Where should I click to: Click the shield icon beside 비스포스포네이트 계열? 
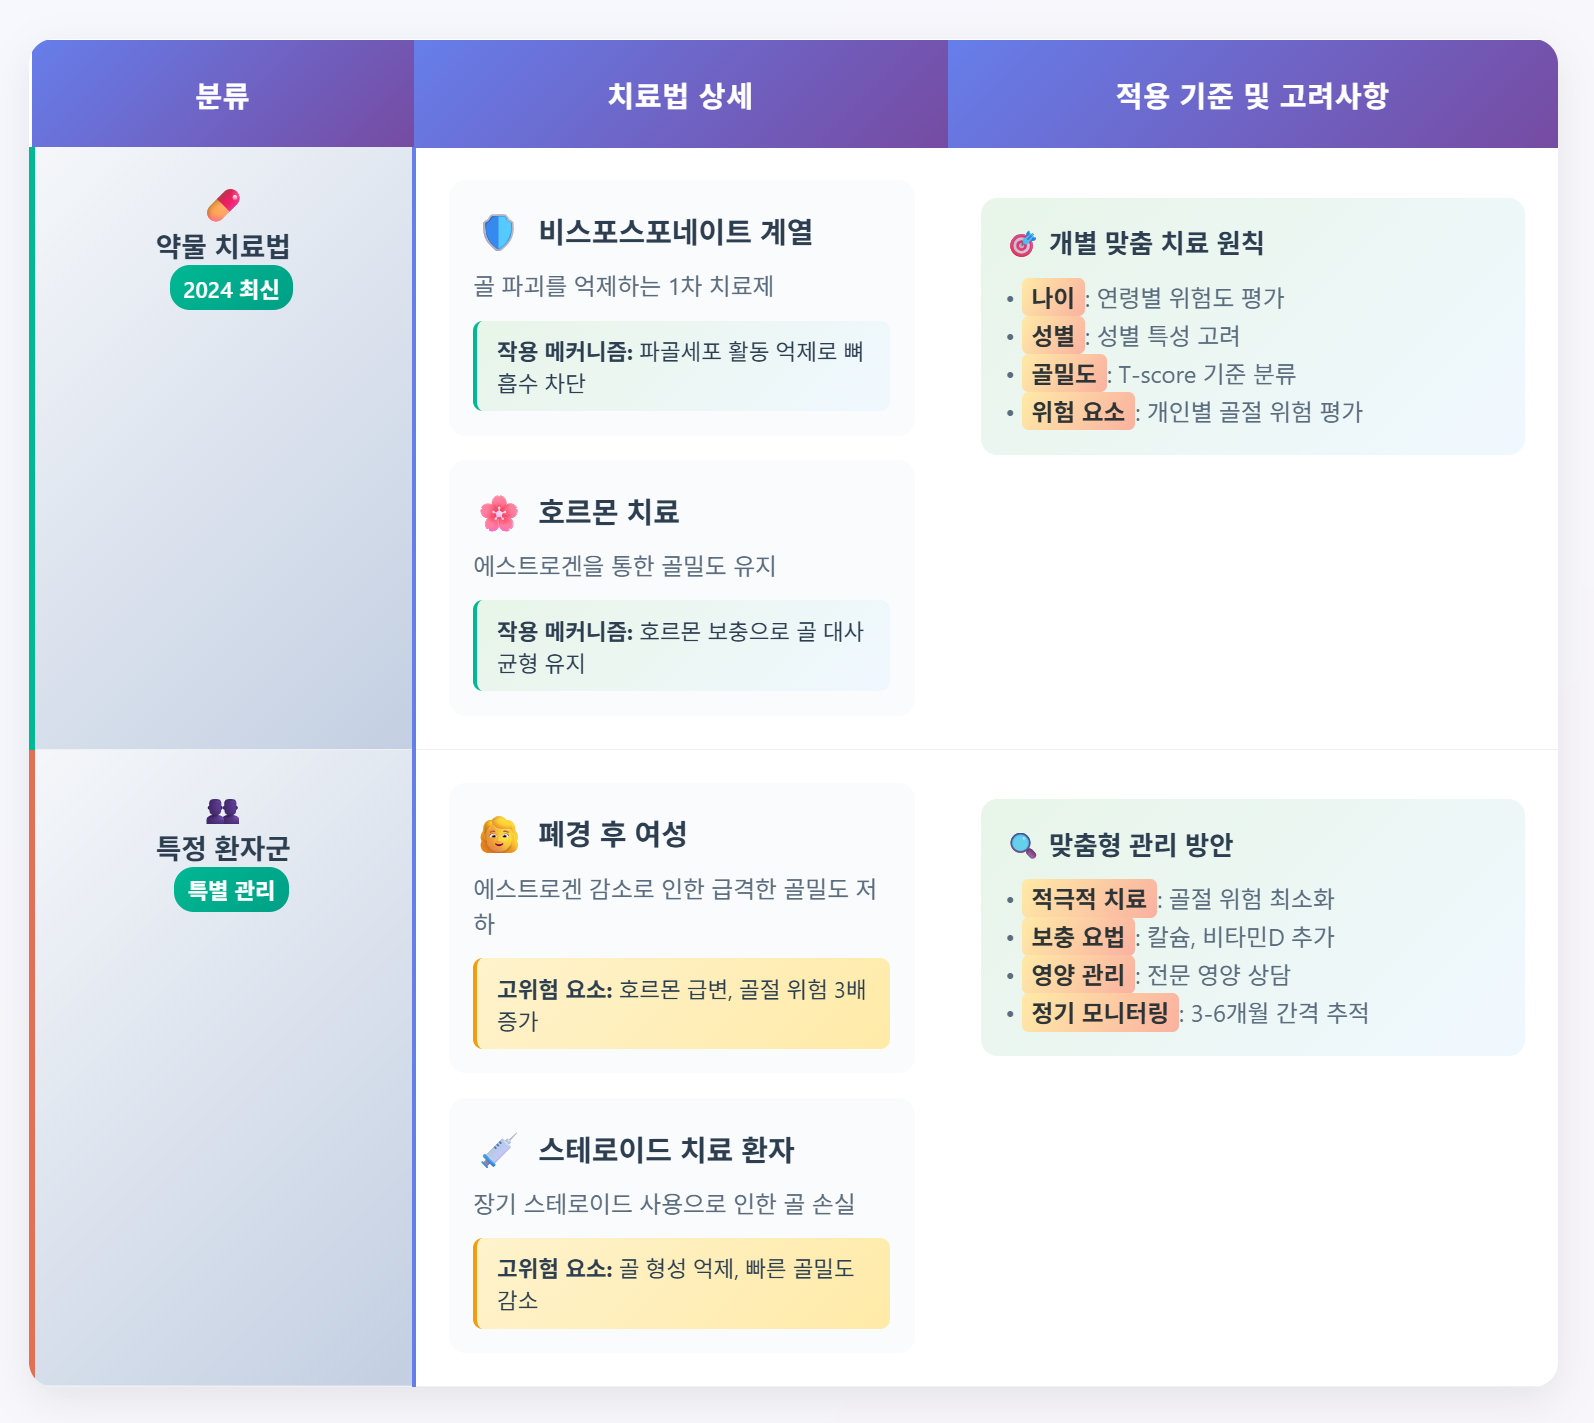pyautogui.click(x=498, y=232)
